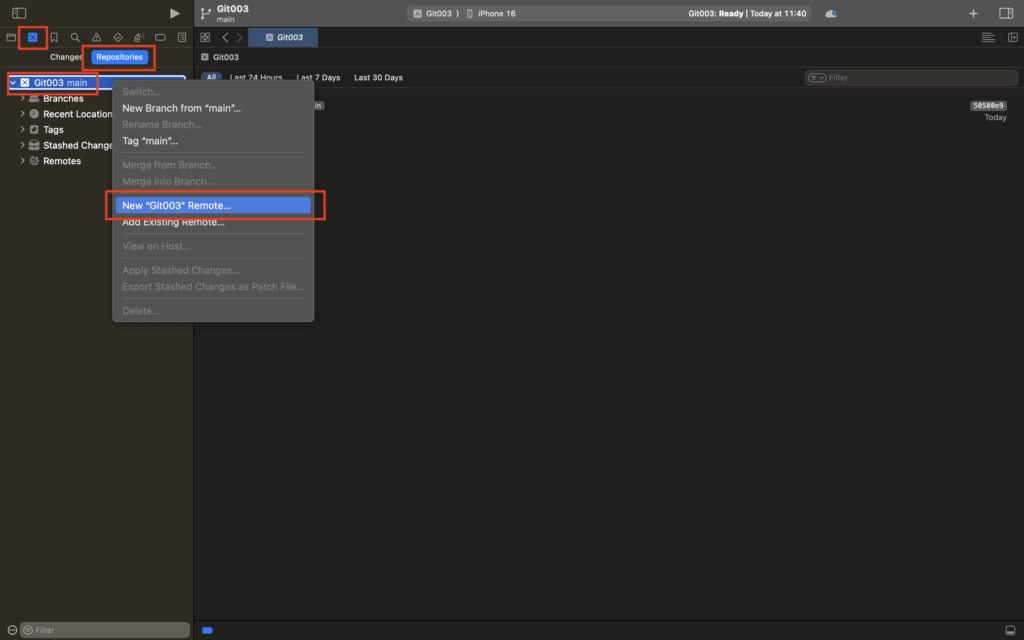1024x640 pixels.
Task: Open the Project navigator folder icon
Action: tap(11, 37)
